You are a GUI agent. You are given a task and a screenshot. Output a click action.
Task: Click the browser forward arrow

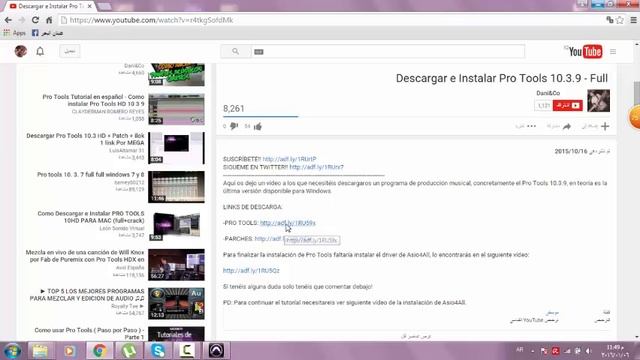(x=21, y=20)
